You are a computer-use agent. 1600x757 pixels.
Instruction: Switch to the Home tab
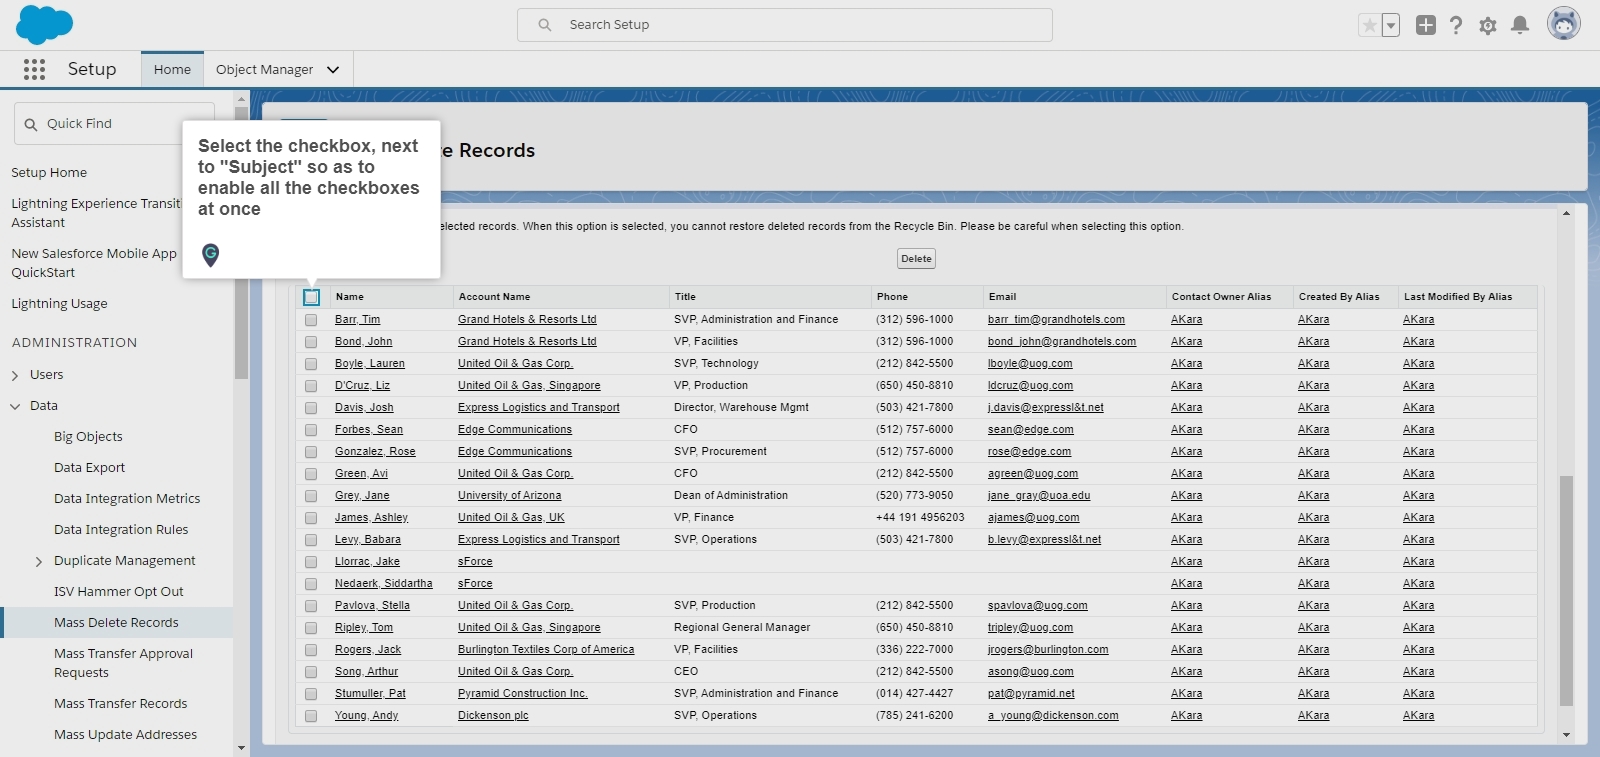click(172, 69)
